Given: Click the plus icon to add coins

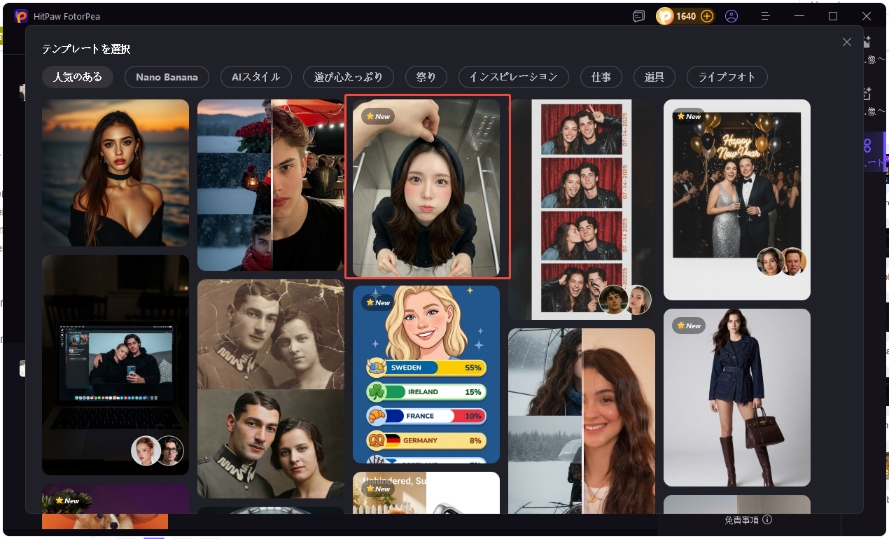Looking at the screenshot, I should coord(707,16).
